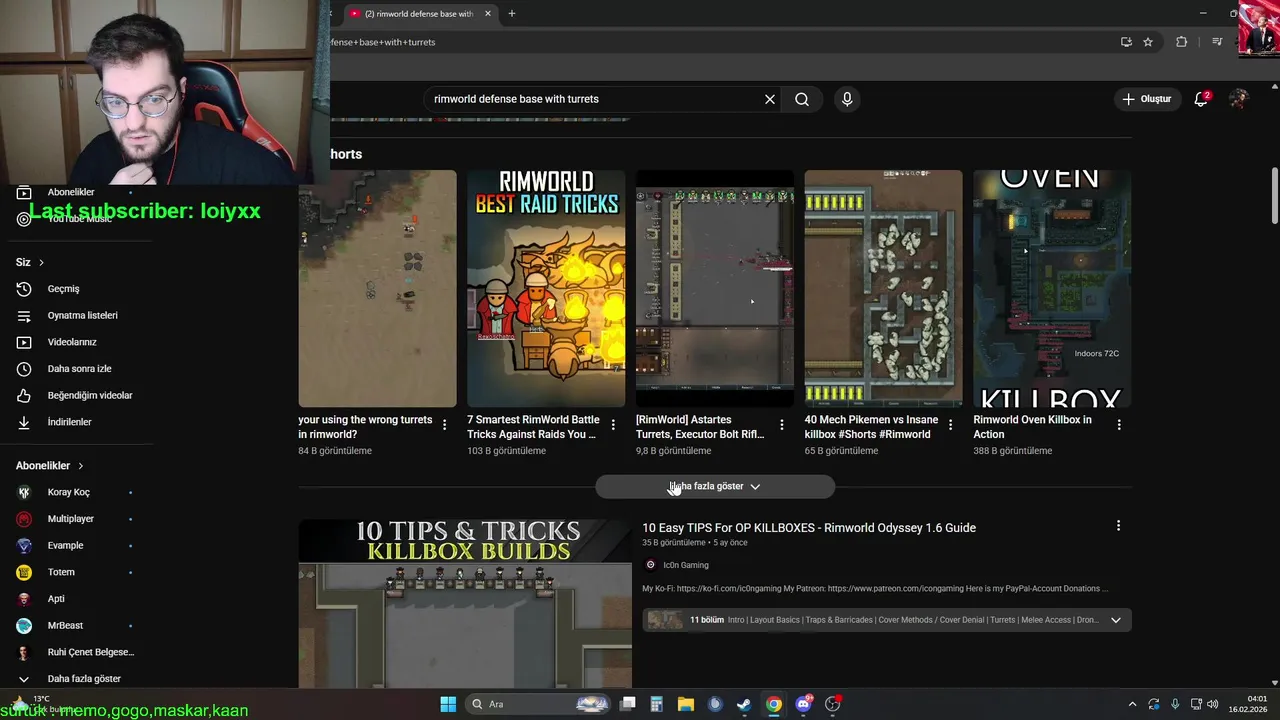Expand the Abonelikler section header
The height and width of the screenshot is (720, 1280).
tap(50, 466)
